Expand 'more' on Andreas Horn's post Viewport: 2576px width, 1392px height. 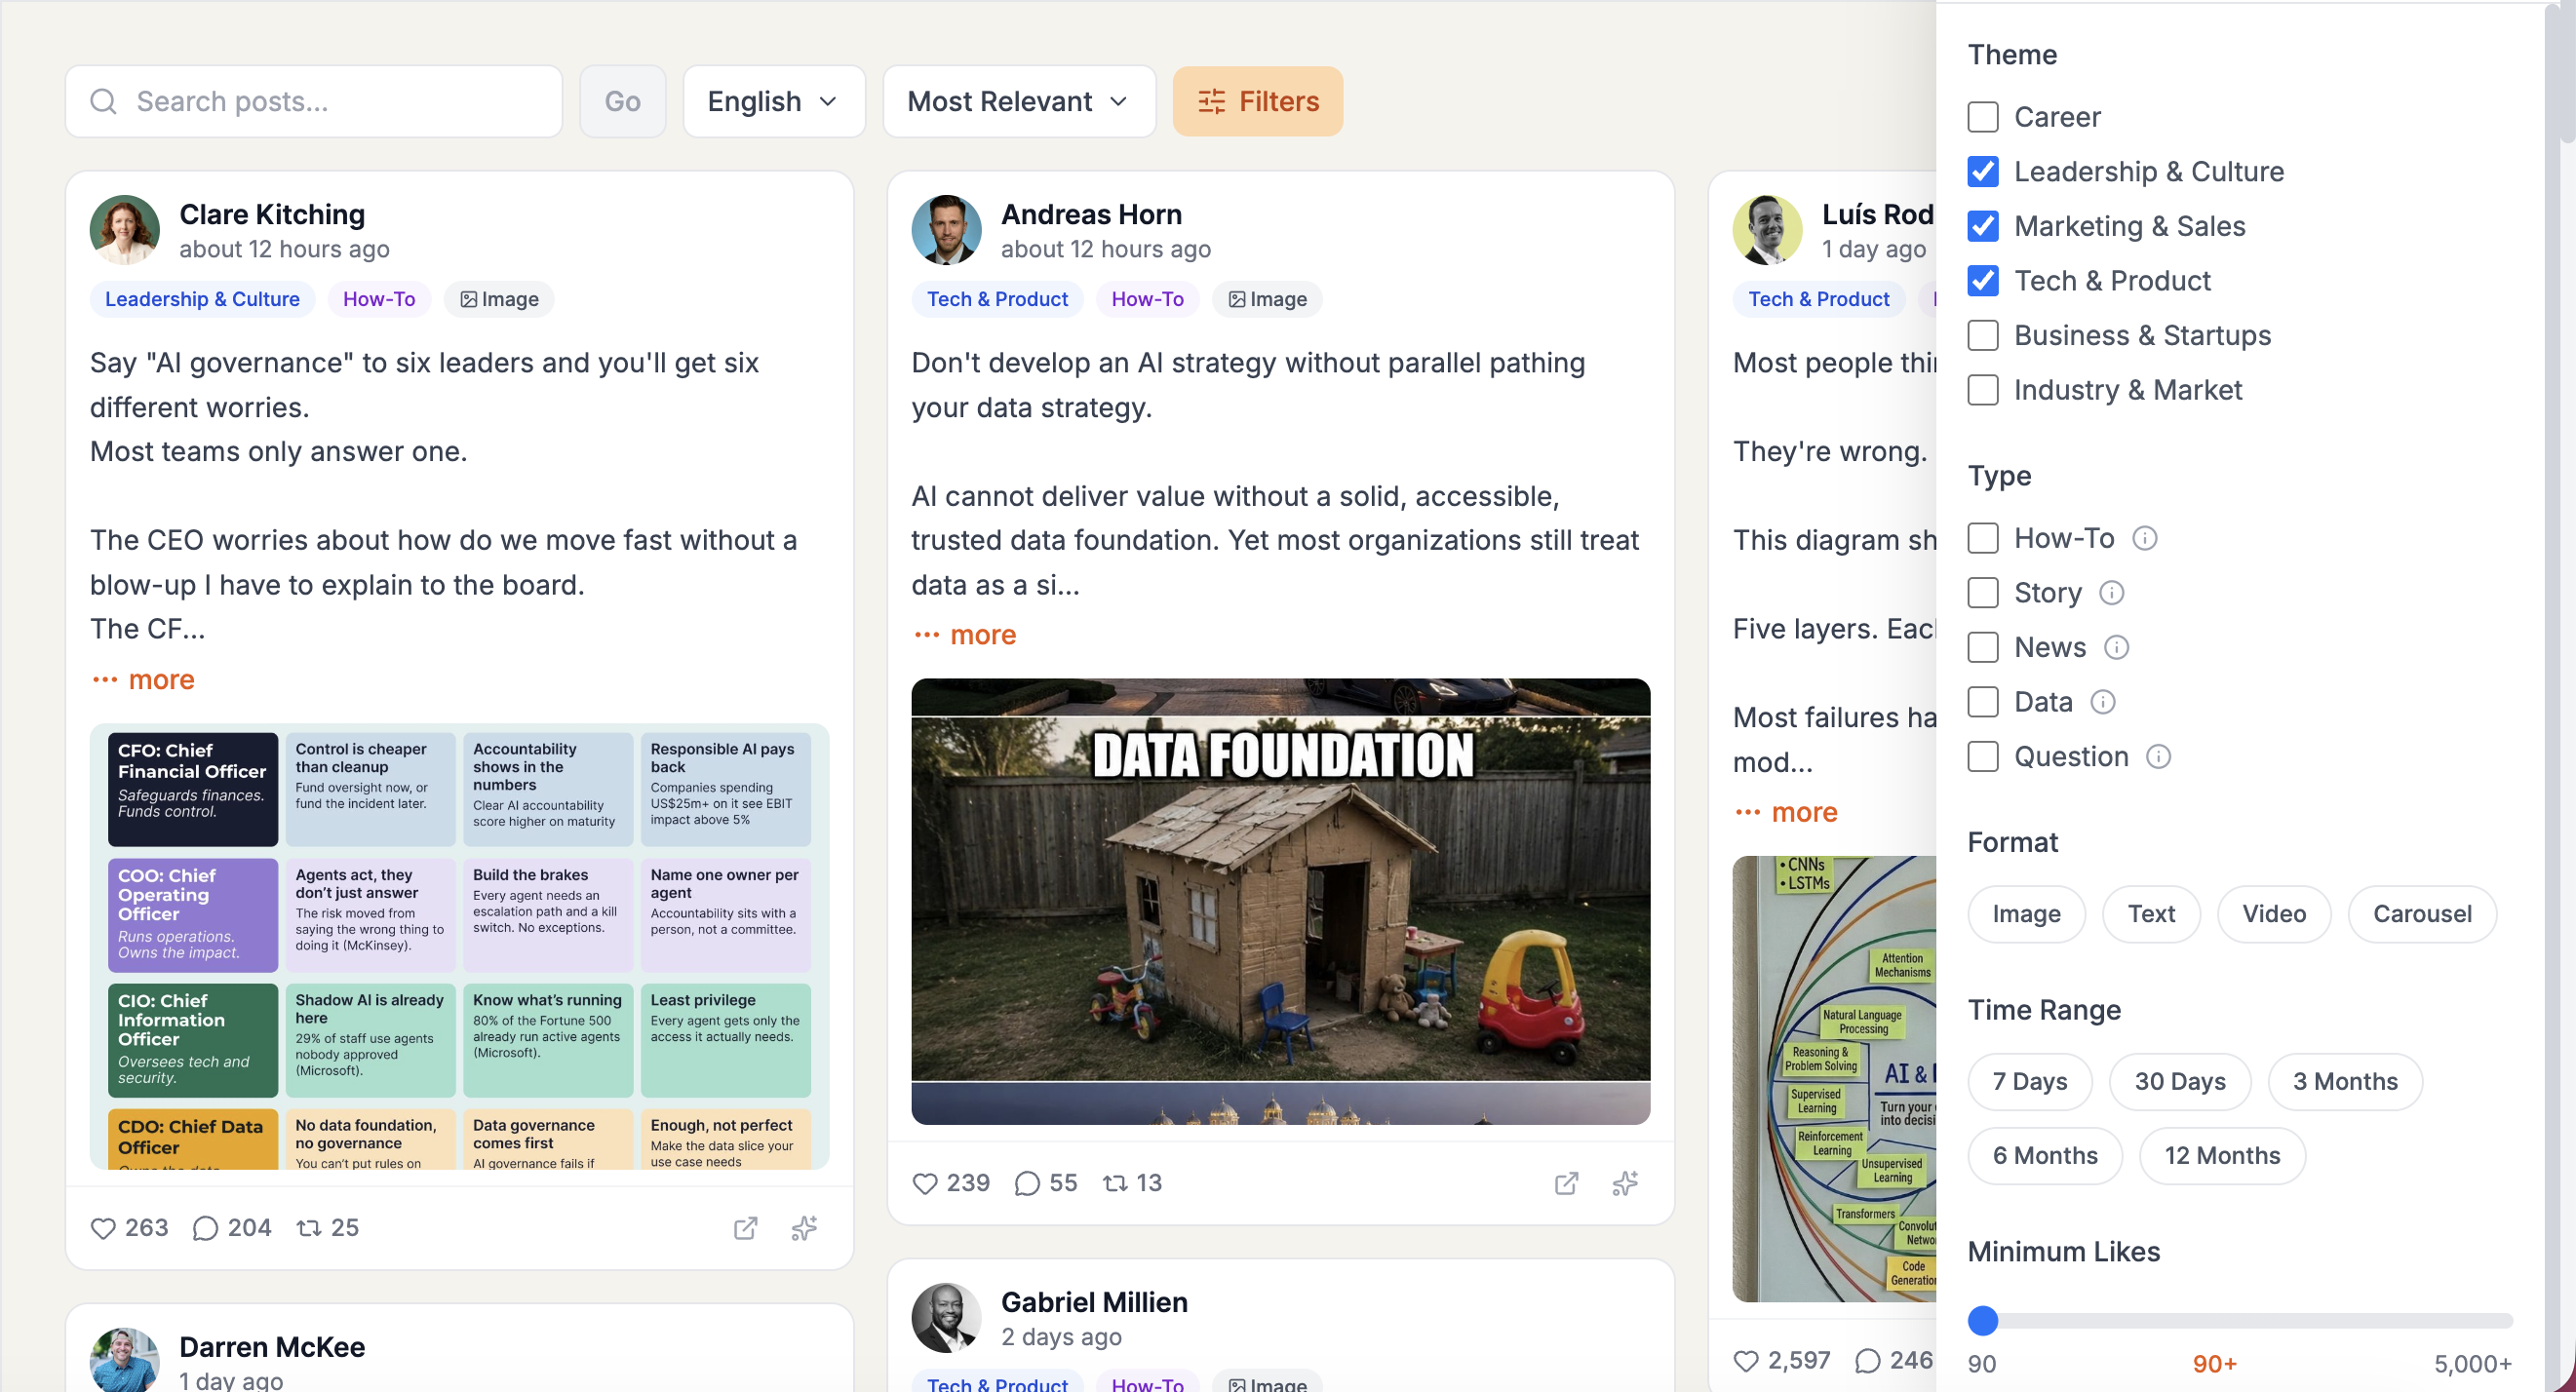tap(965, 635)
